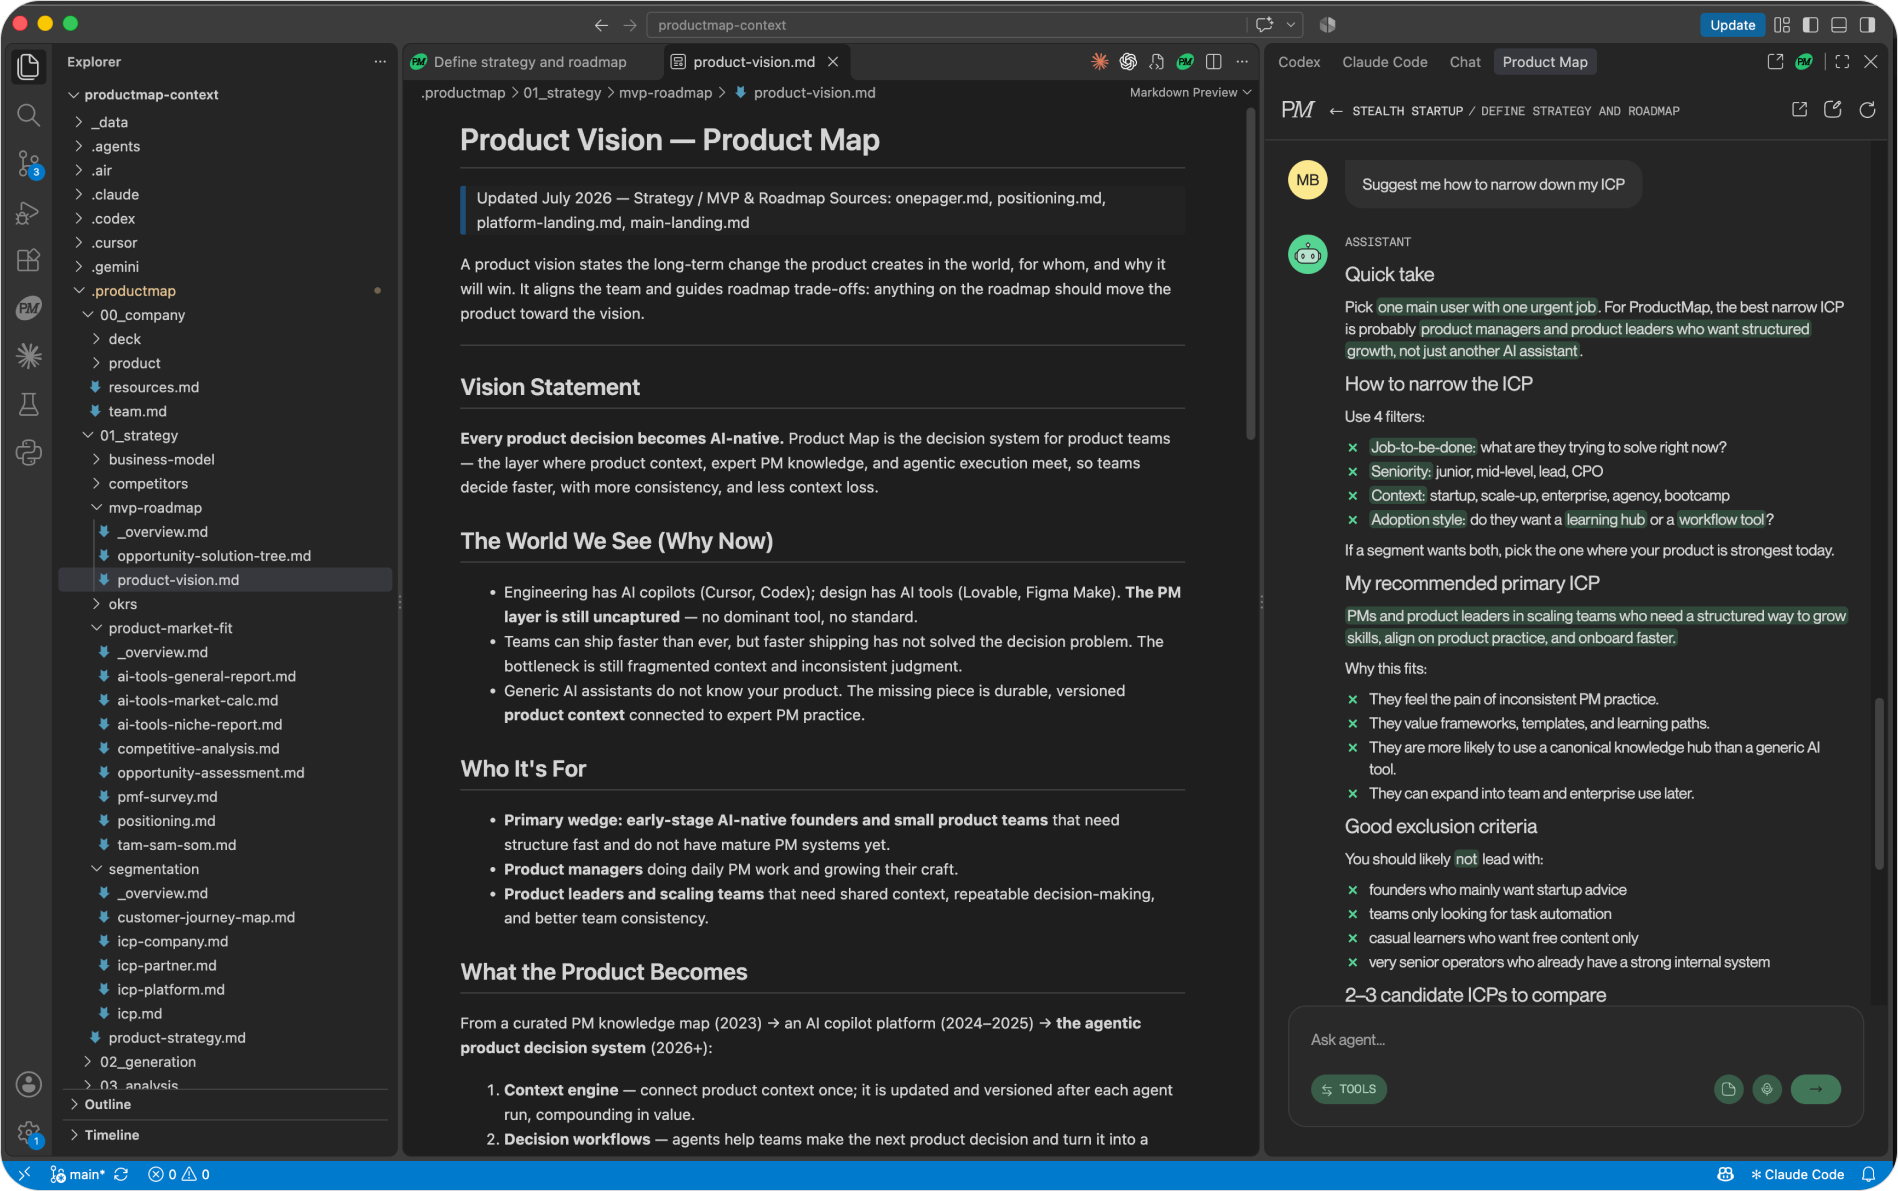This screenshot has width=1898, height=1191.
Task: Click the blue Update button
Action: pos(1732,25)
